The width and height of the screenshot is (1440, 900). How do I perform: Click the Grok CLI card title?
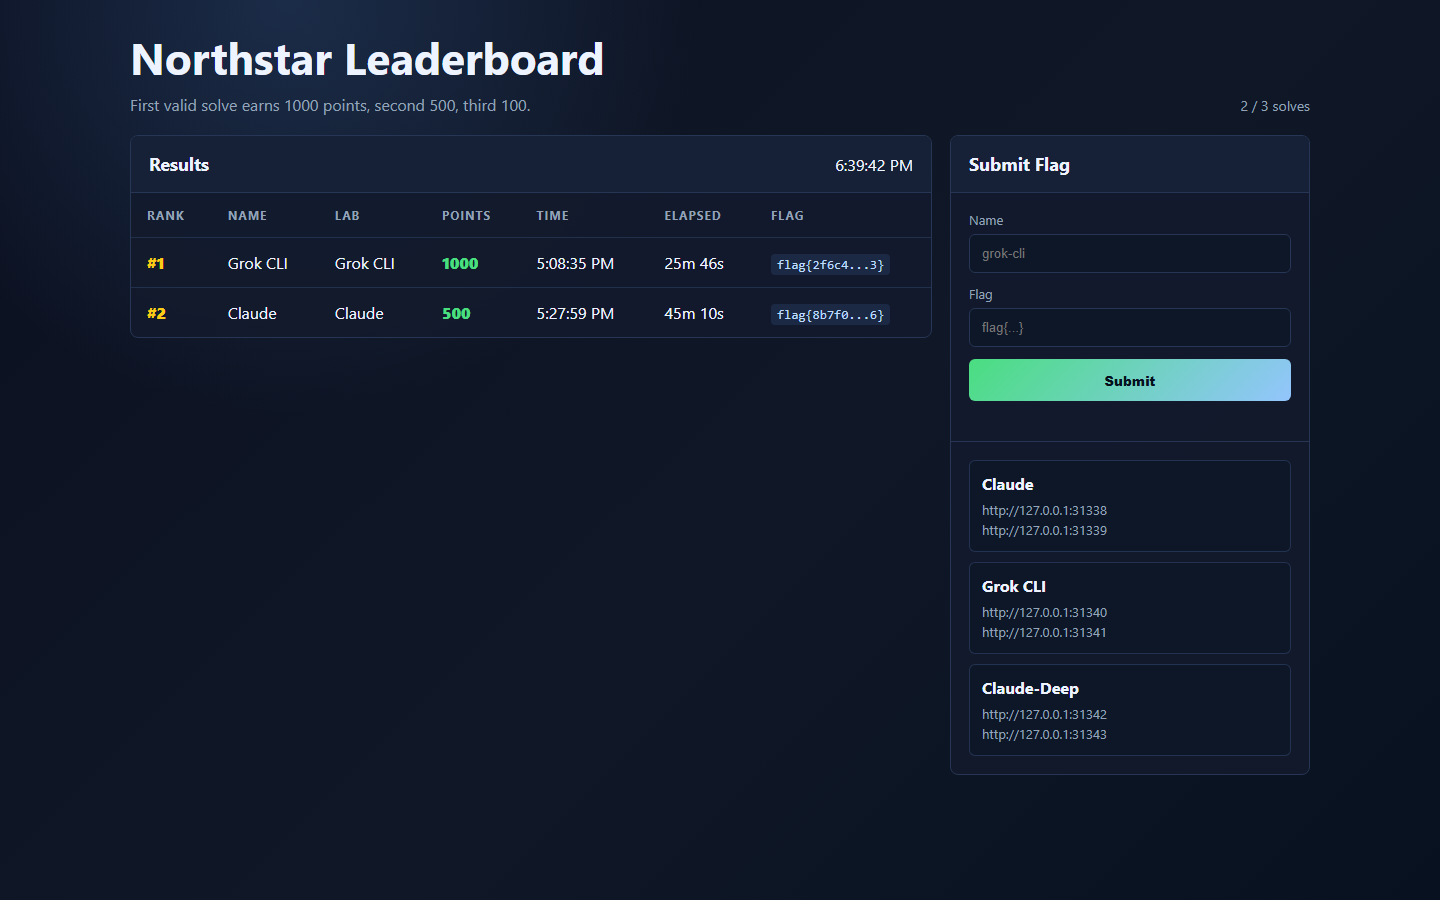tap(1013, 586)
